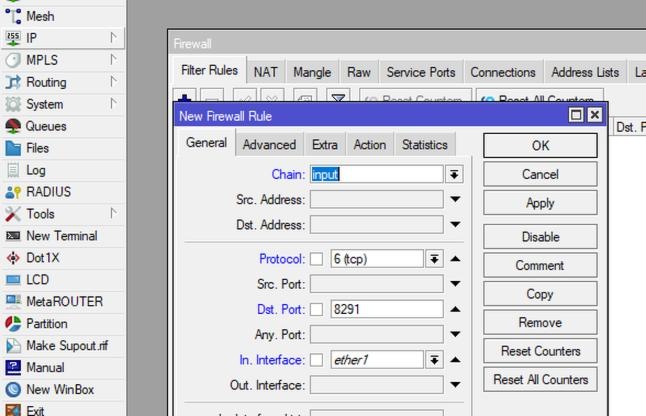Click the Disable button
Viewport: 646px width, 416px height.
click(540, 237)
